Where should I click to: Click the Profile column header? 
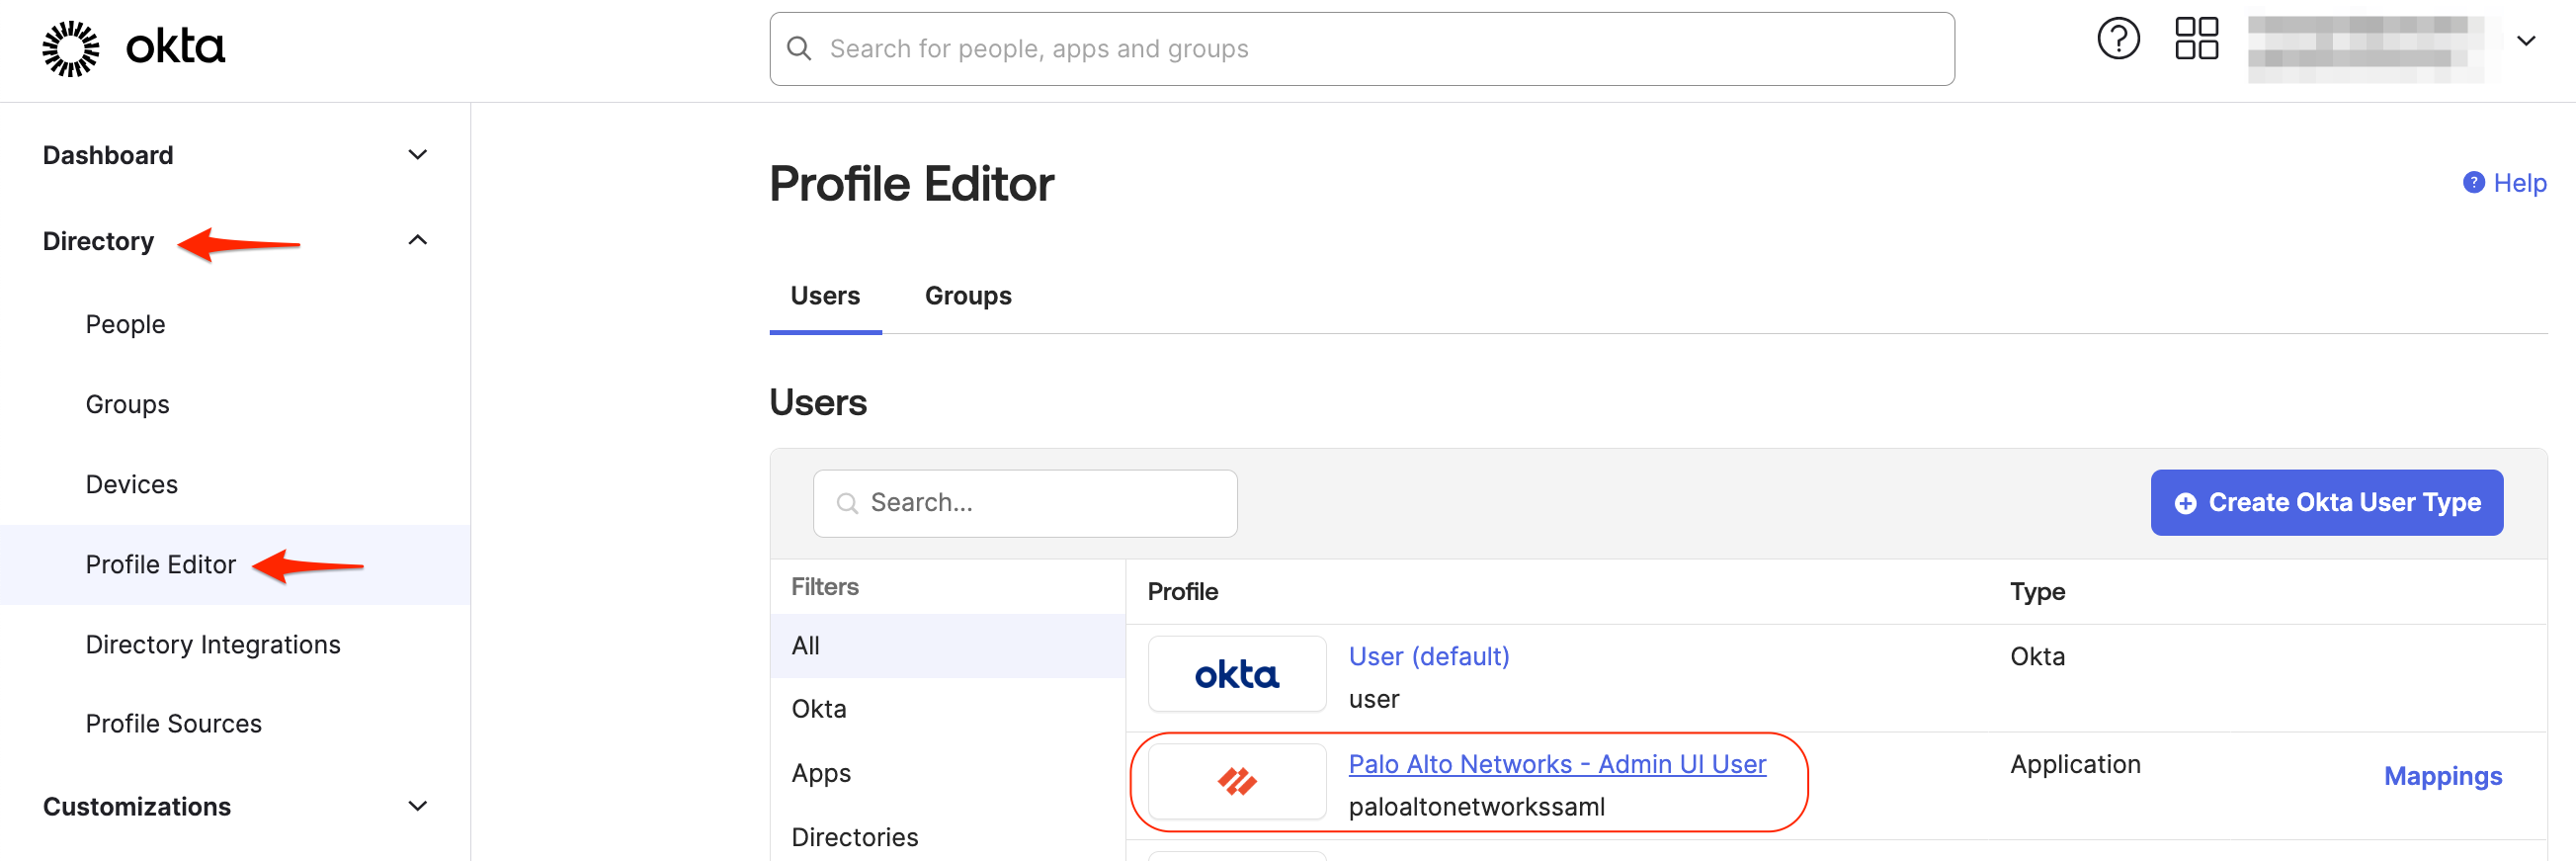(x=1182, y=592)
